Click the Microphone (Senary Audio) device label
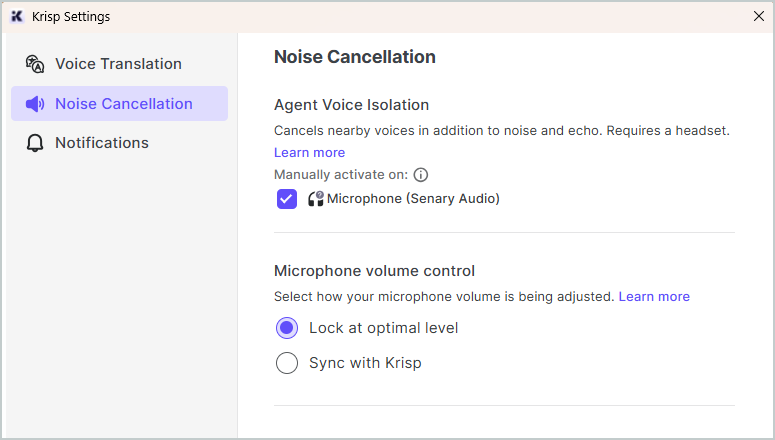Image resolution: width=775 pixels, height=440 pixels. point(413,199)
